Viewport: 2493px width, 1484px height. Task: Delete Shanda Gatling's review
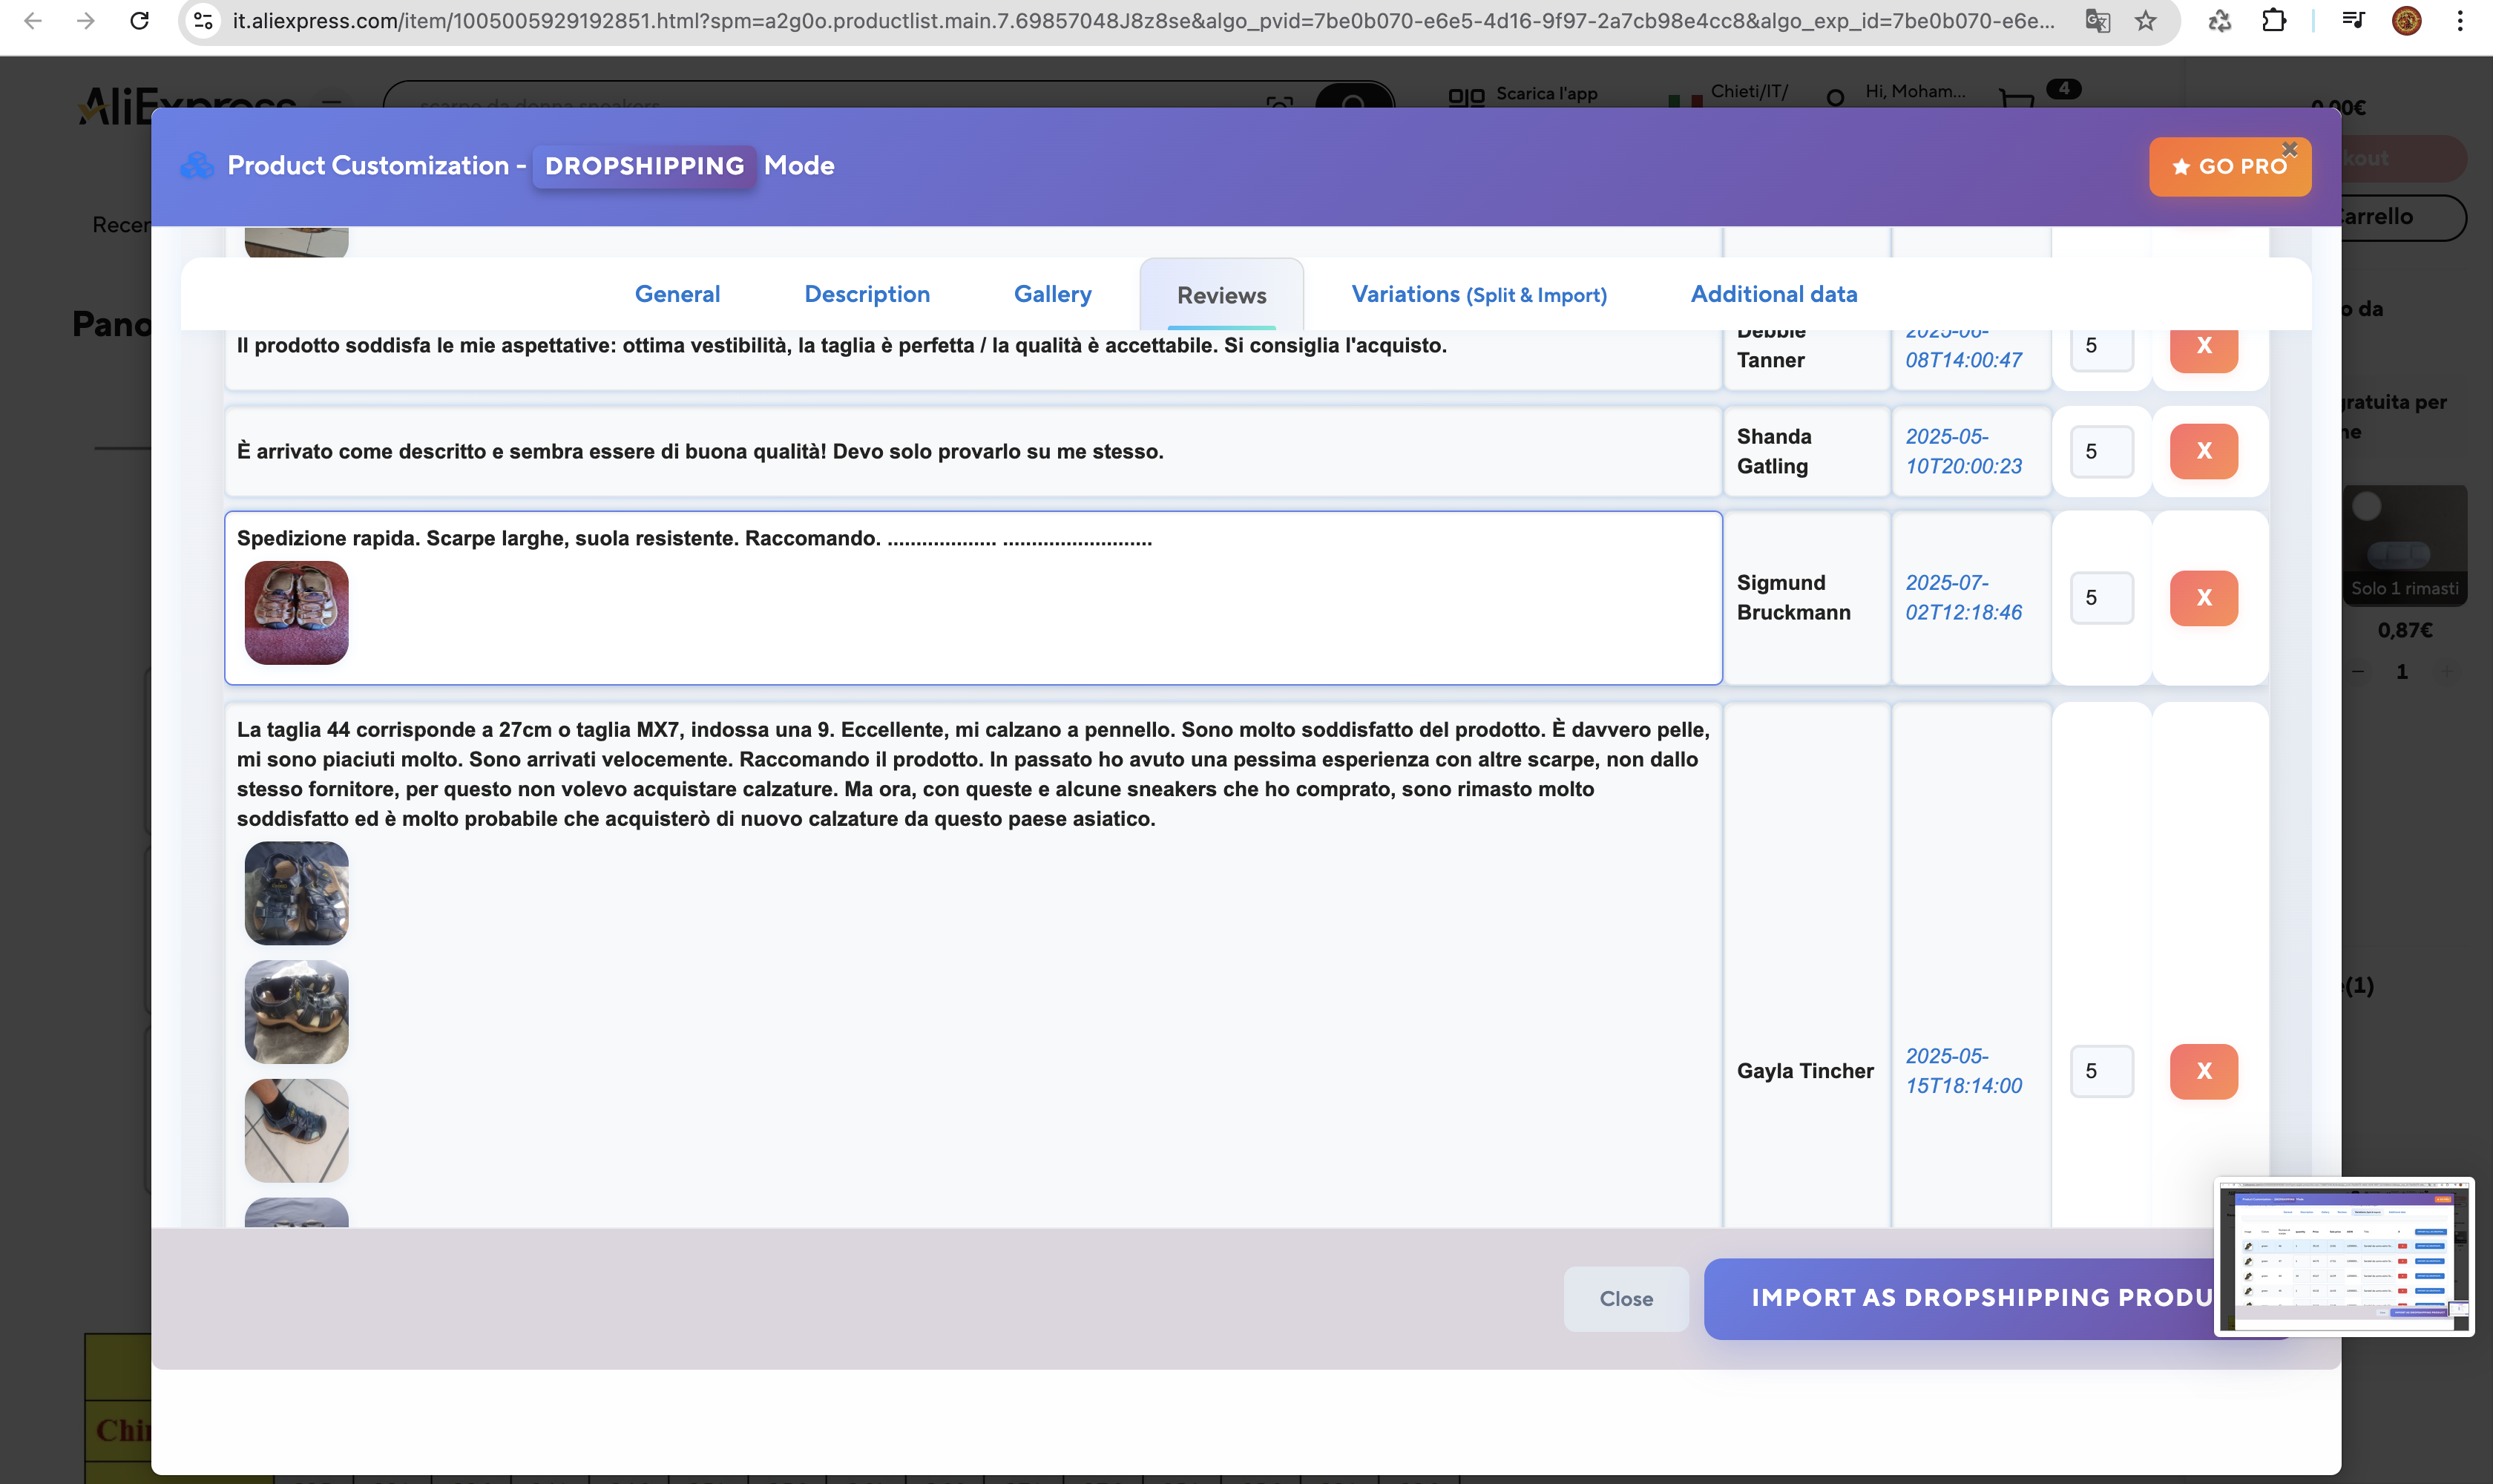[2203, 451]
